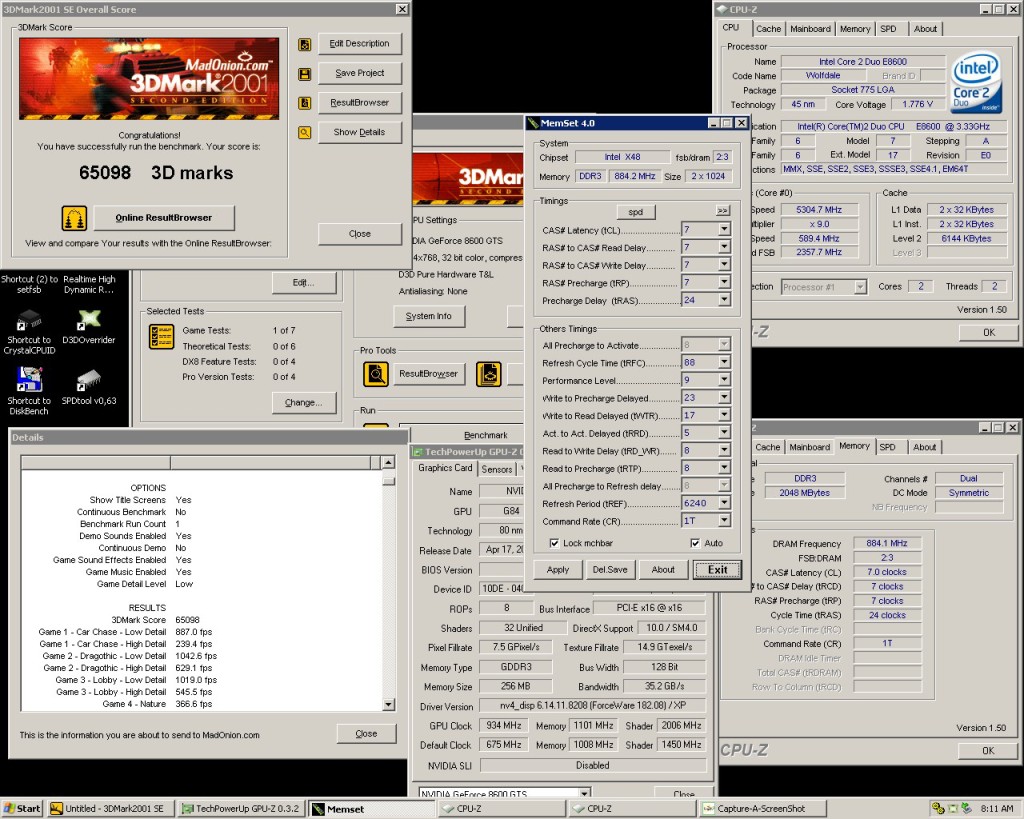This screenshot has width=1024, height=819.
Task: Click Details list scrollbar down arrow
Action: 389,704
